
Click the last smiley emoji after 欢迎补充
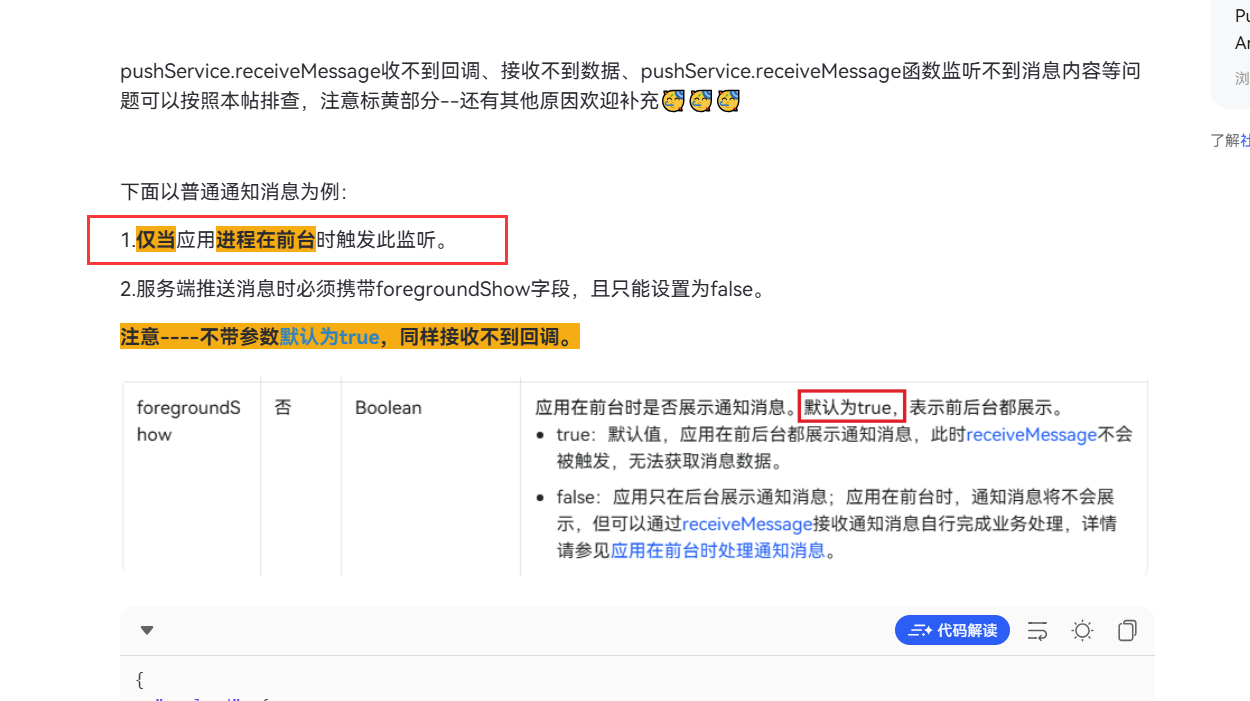[x=728, y=100]
